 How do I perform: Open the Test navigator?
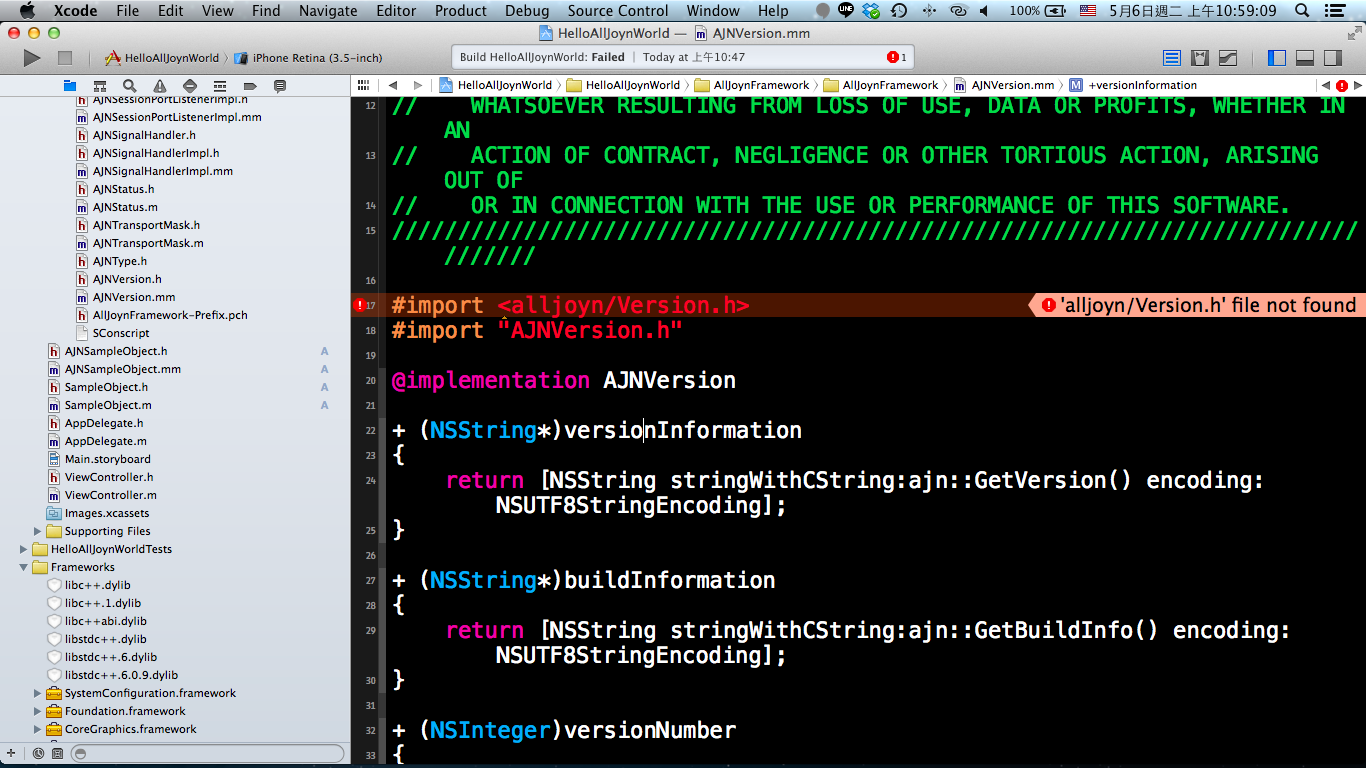coord(190,86)
